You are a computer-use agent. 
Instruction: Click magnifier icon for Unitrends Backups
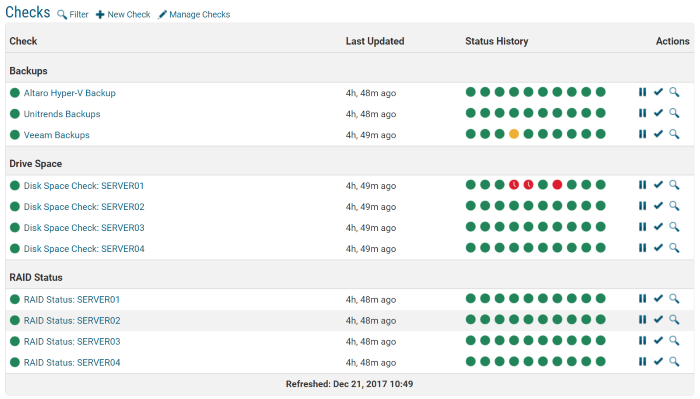click(674, 113)
